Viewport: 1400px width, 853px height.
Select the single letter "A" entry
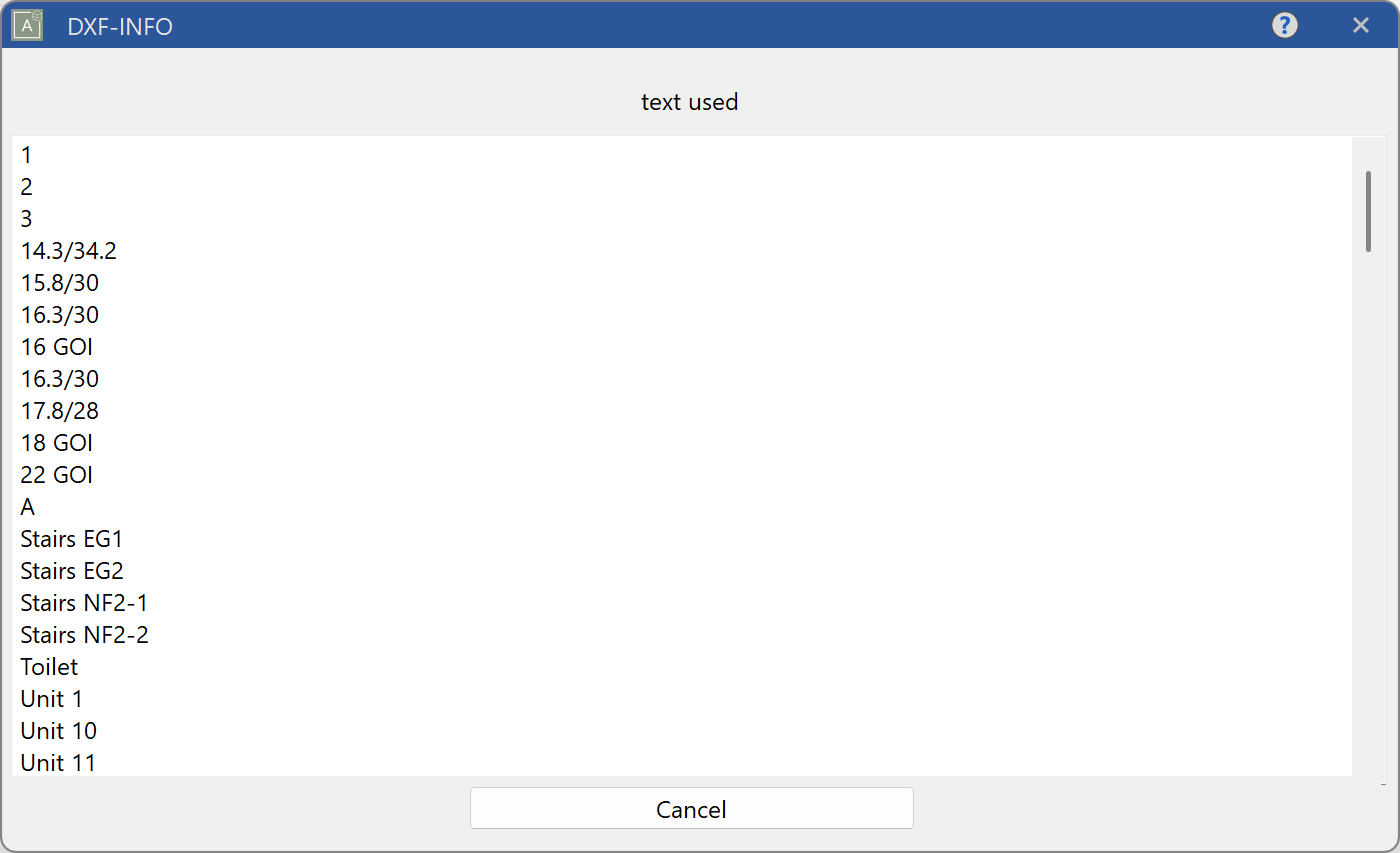coord(28,507)
